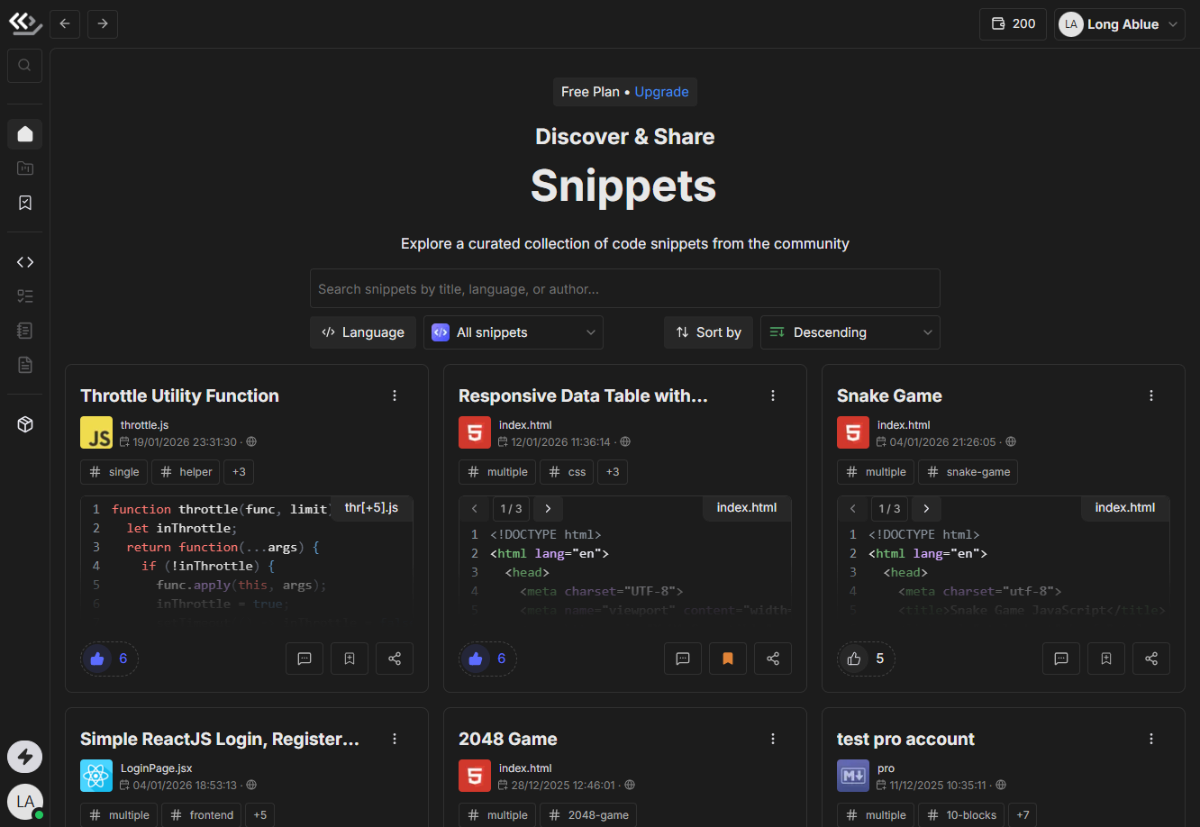Image resolution: width=1200 pixels, height=827 pixels.
Task: Share the Throttle Utility Function snippet
Action: [394, 659]
